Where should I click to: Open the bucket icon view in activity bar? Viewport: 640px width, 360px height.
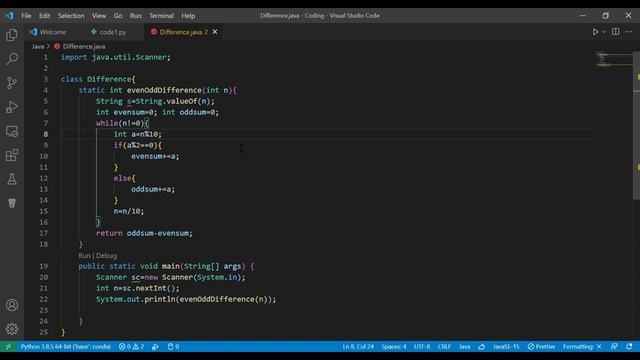coord(12,203)
